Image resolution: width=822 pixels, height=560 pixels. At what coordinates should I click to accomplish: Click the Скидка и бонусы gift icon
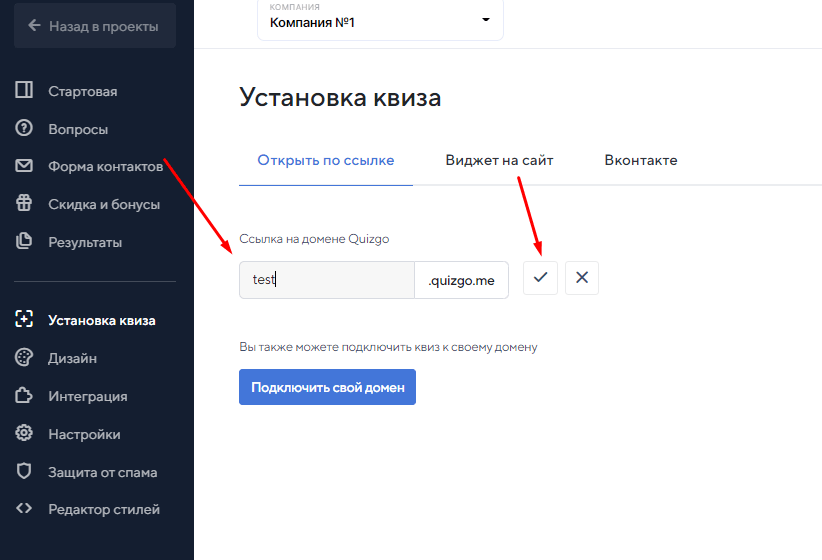point(25,204)
